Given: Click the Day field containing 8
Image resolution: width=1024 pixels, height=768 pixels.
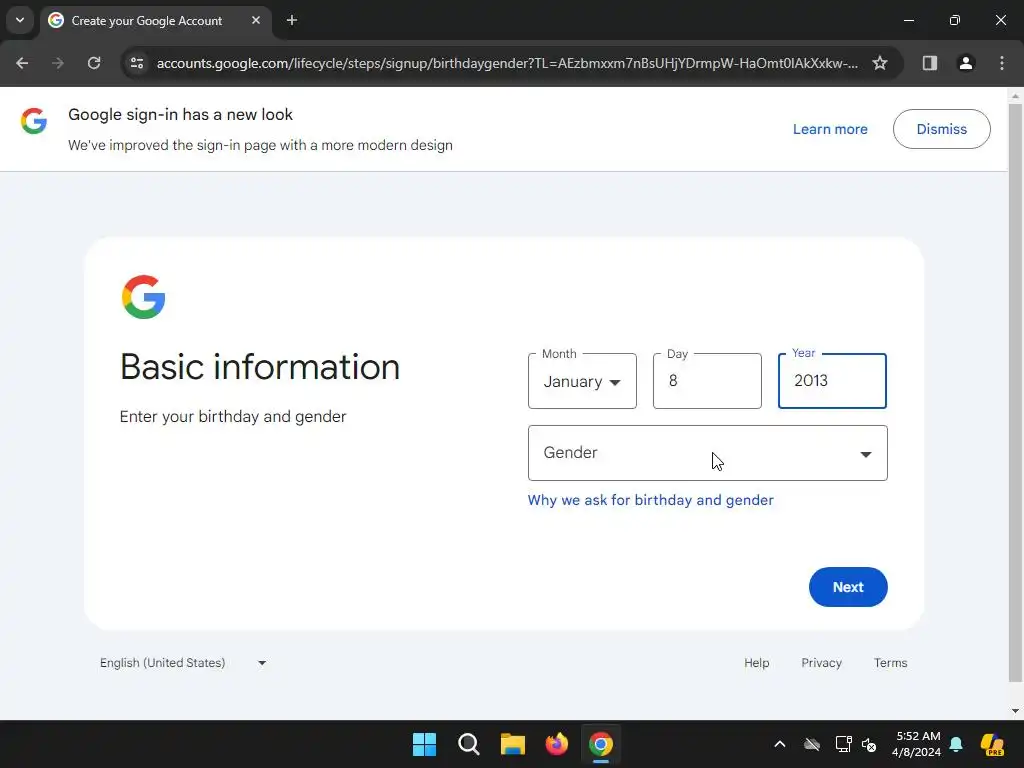Looking at the screenshot, I should 707,381.
